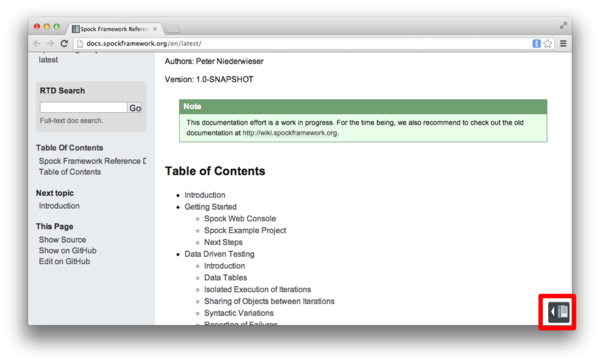Open Spock Web Console link
This screenshot has width=600, height=364.
(240, 219)
